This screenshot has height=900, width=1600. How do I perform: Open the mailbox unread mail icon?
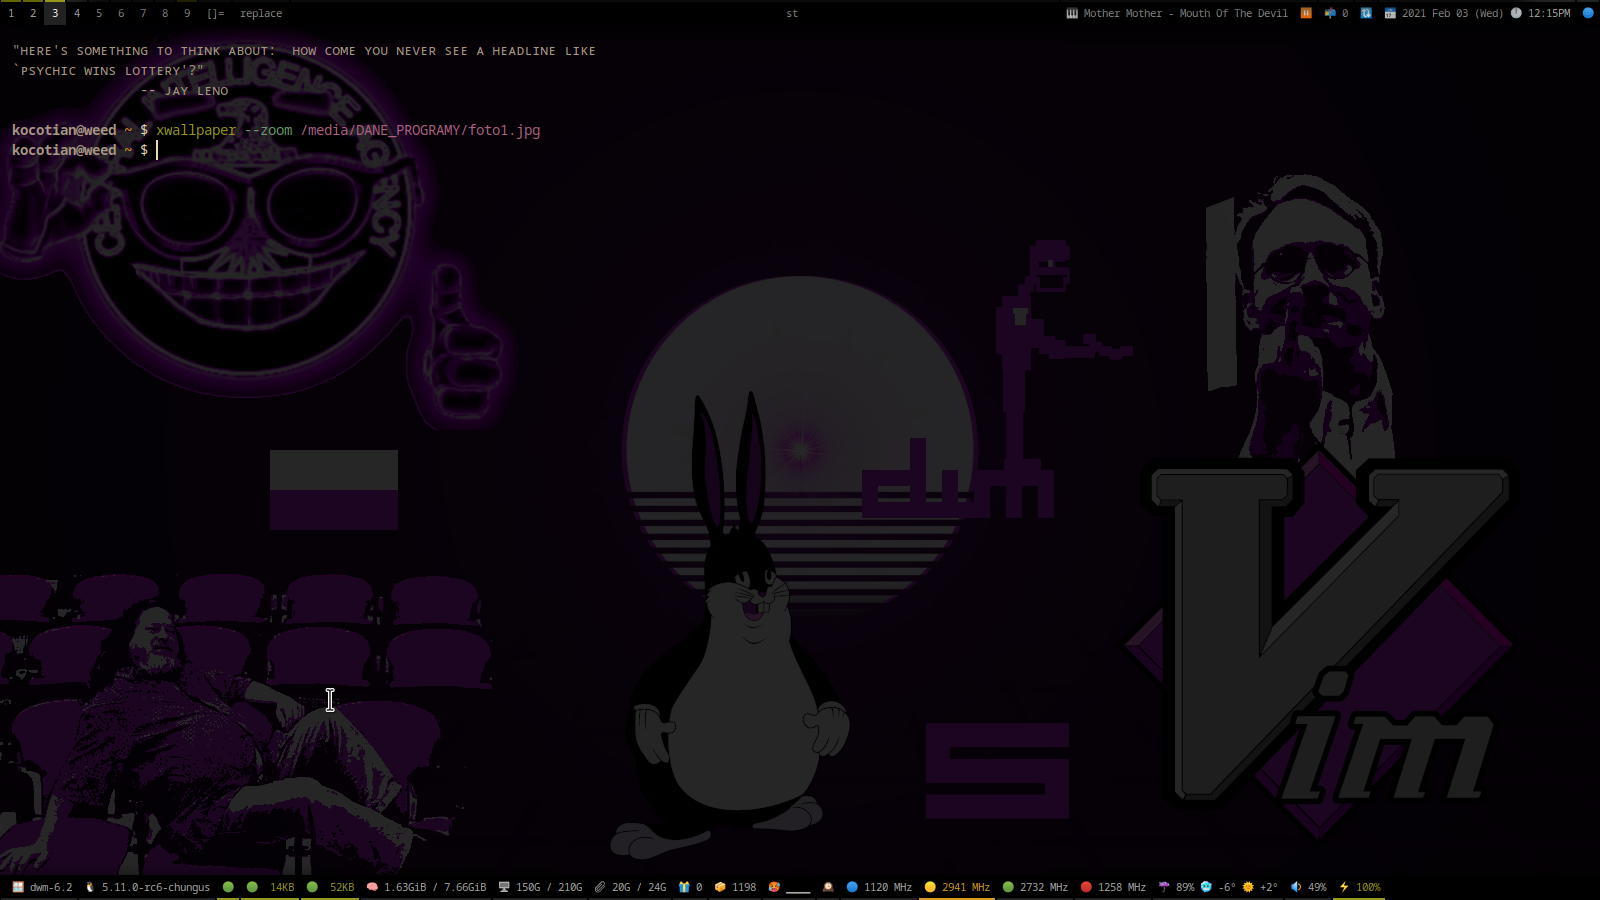point(1330,13)
